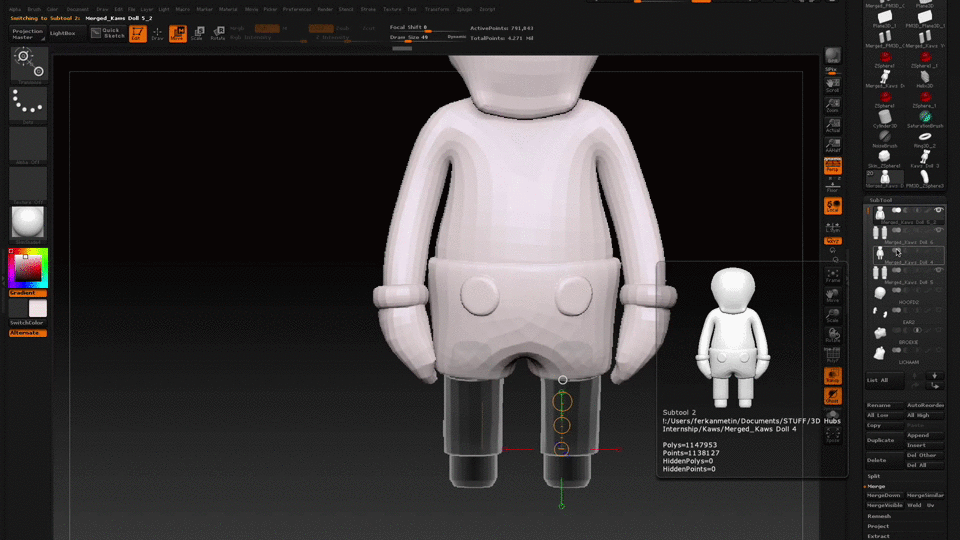Toggle Ghost transparency button

point(833,396)
